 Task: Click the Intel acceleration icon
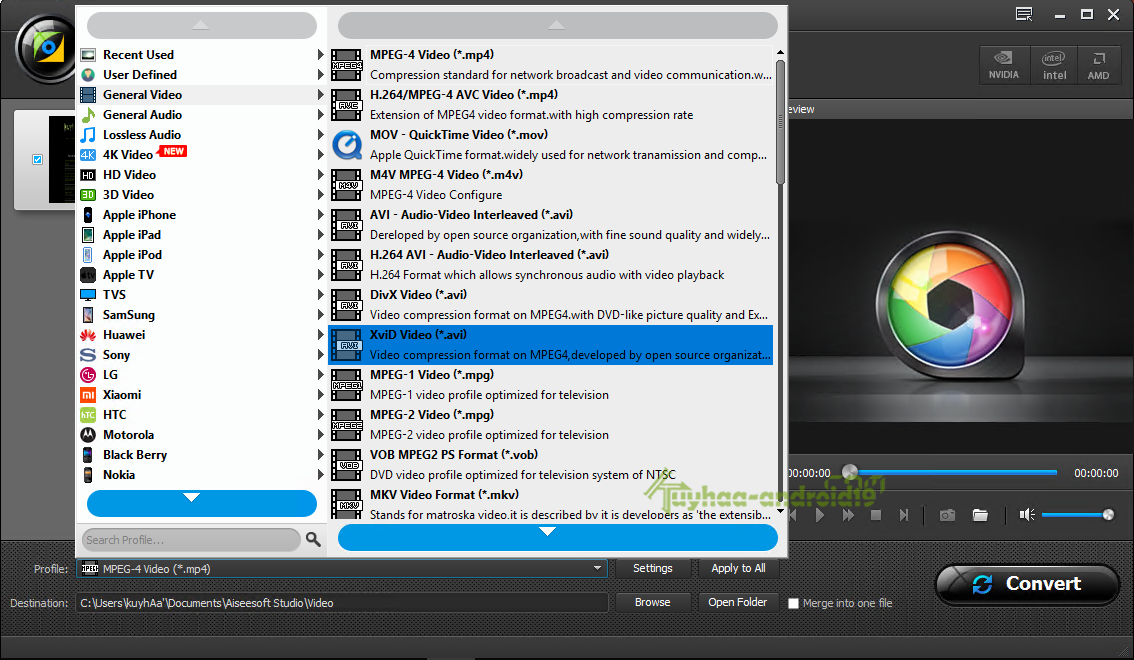[x=1054, y=64]
